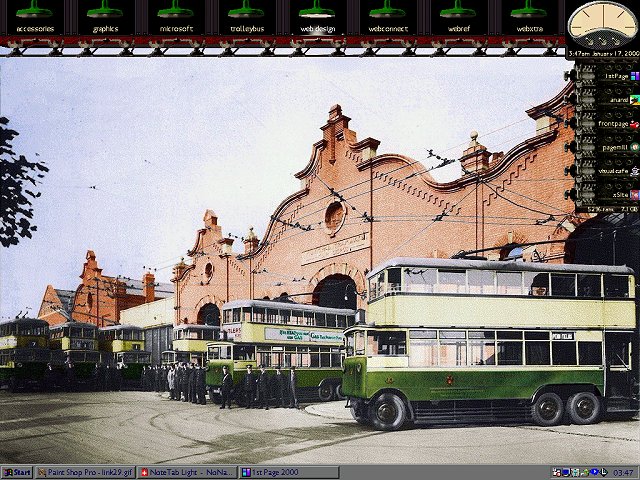
Task: Launch the pagemill shortcut icon
Action: (635, 147)
